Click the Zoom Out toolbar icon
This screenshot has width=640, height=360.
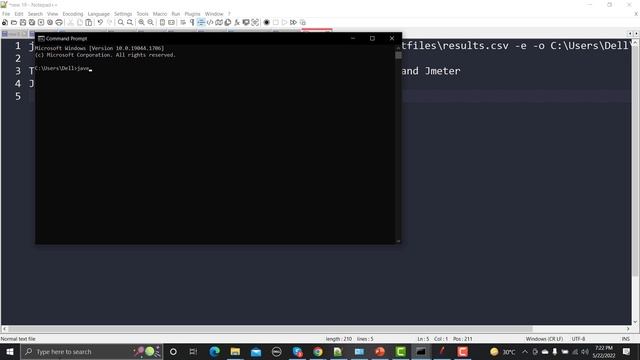[x=151, y=22]
